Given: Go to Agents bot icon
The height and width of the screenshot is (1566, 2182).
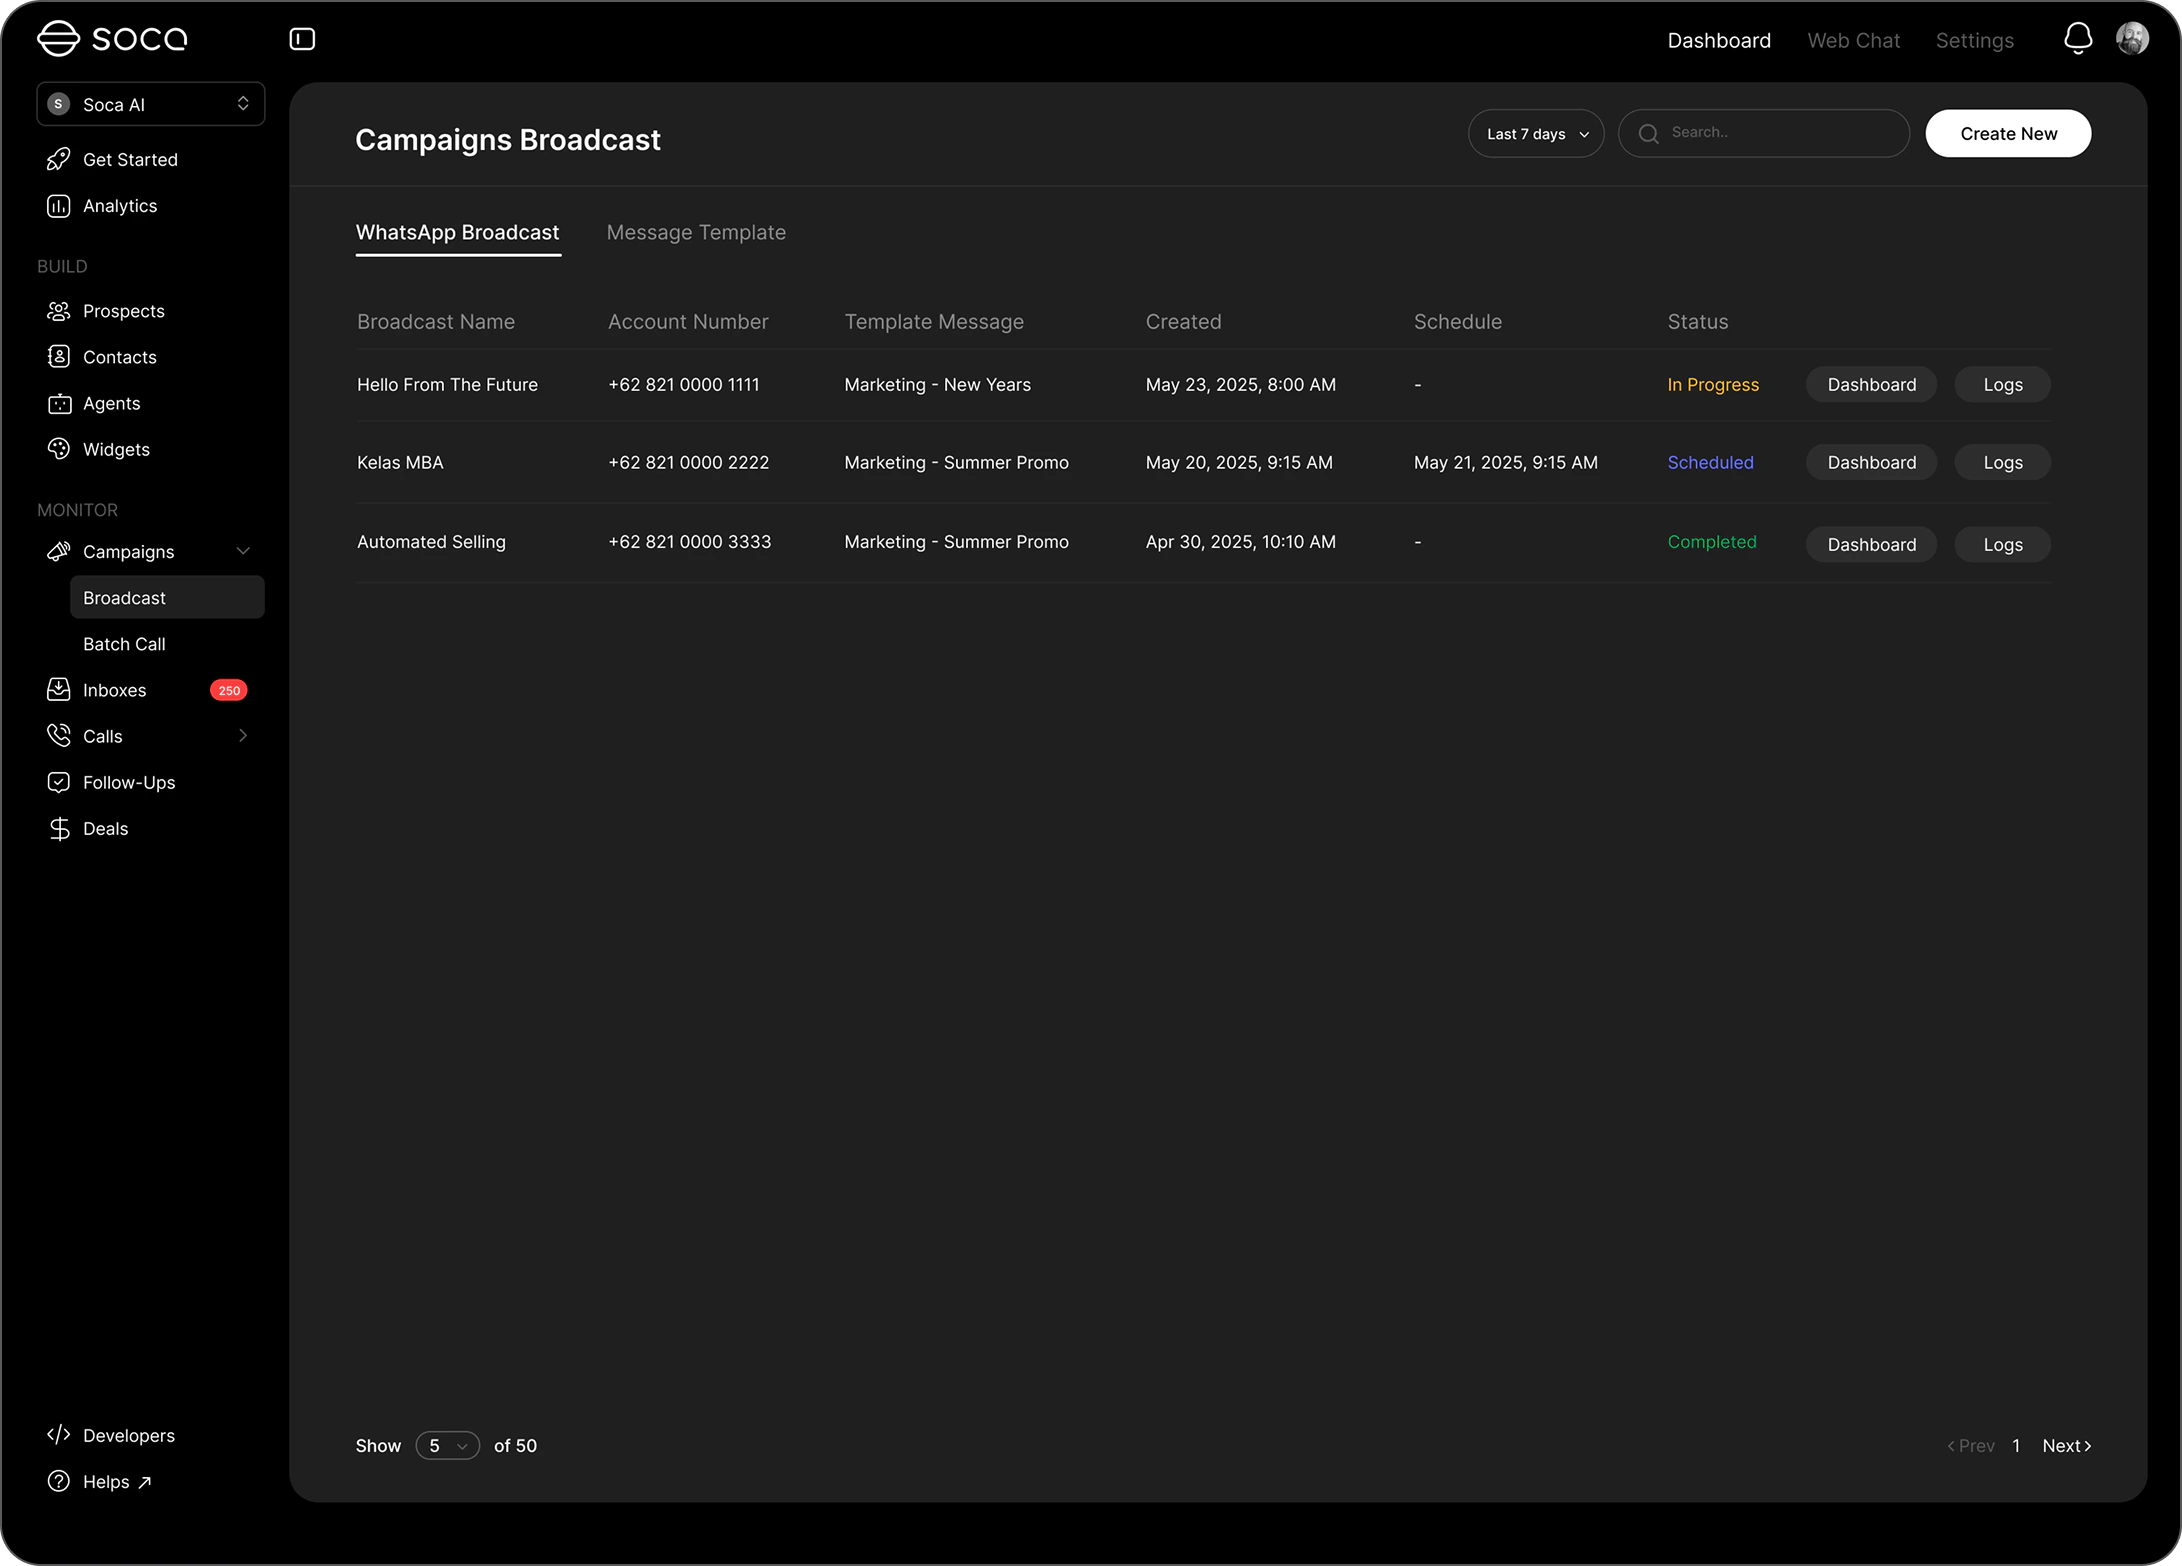Looking at the screenshot, I should (59, 403).
